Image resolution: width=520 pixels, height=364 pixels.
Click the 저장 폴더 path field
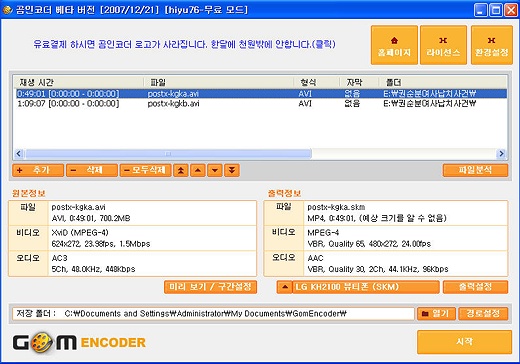[x=213, y=314]
